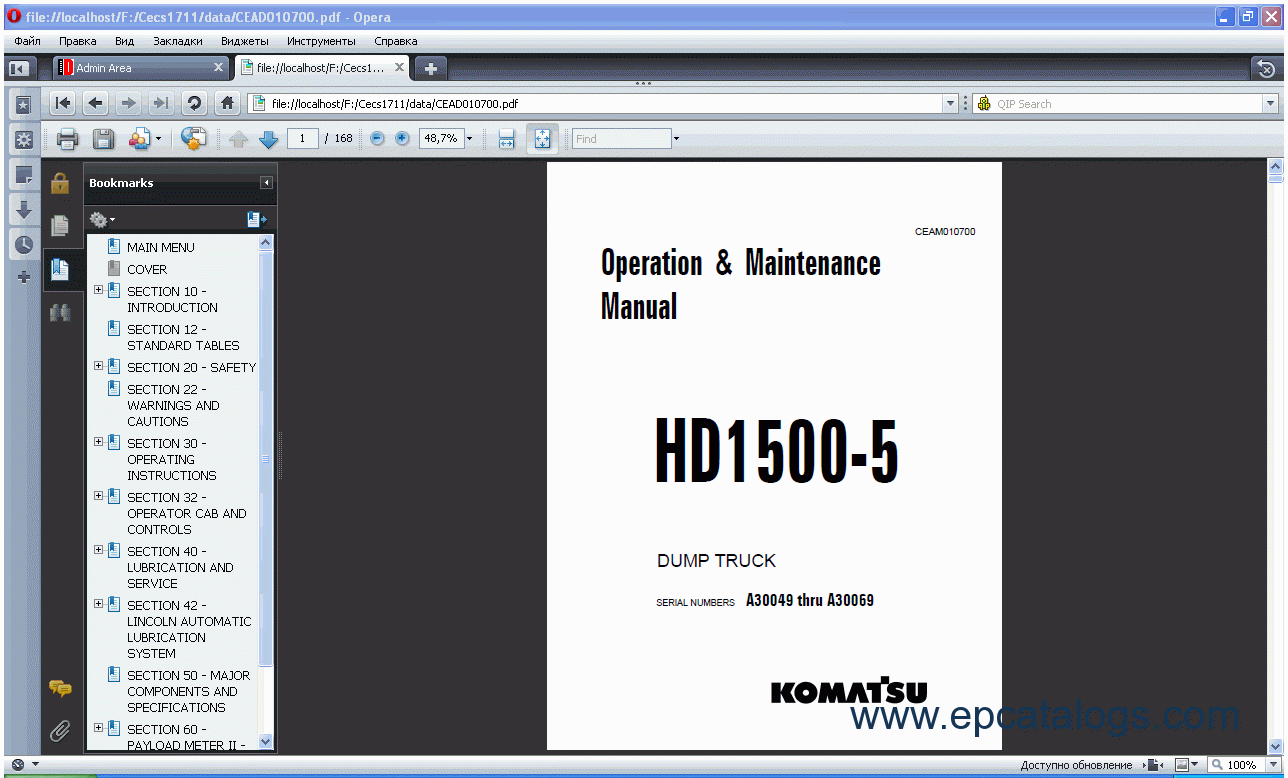
Task: Open the Правка menu
Action: click(78, 41)
